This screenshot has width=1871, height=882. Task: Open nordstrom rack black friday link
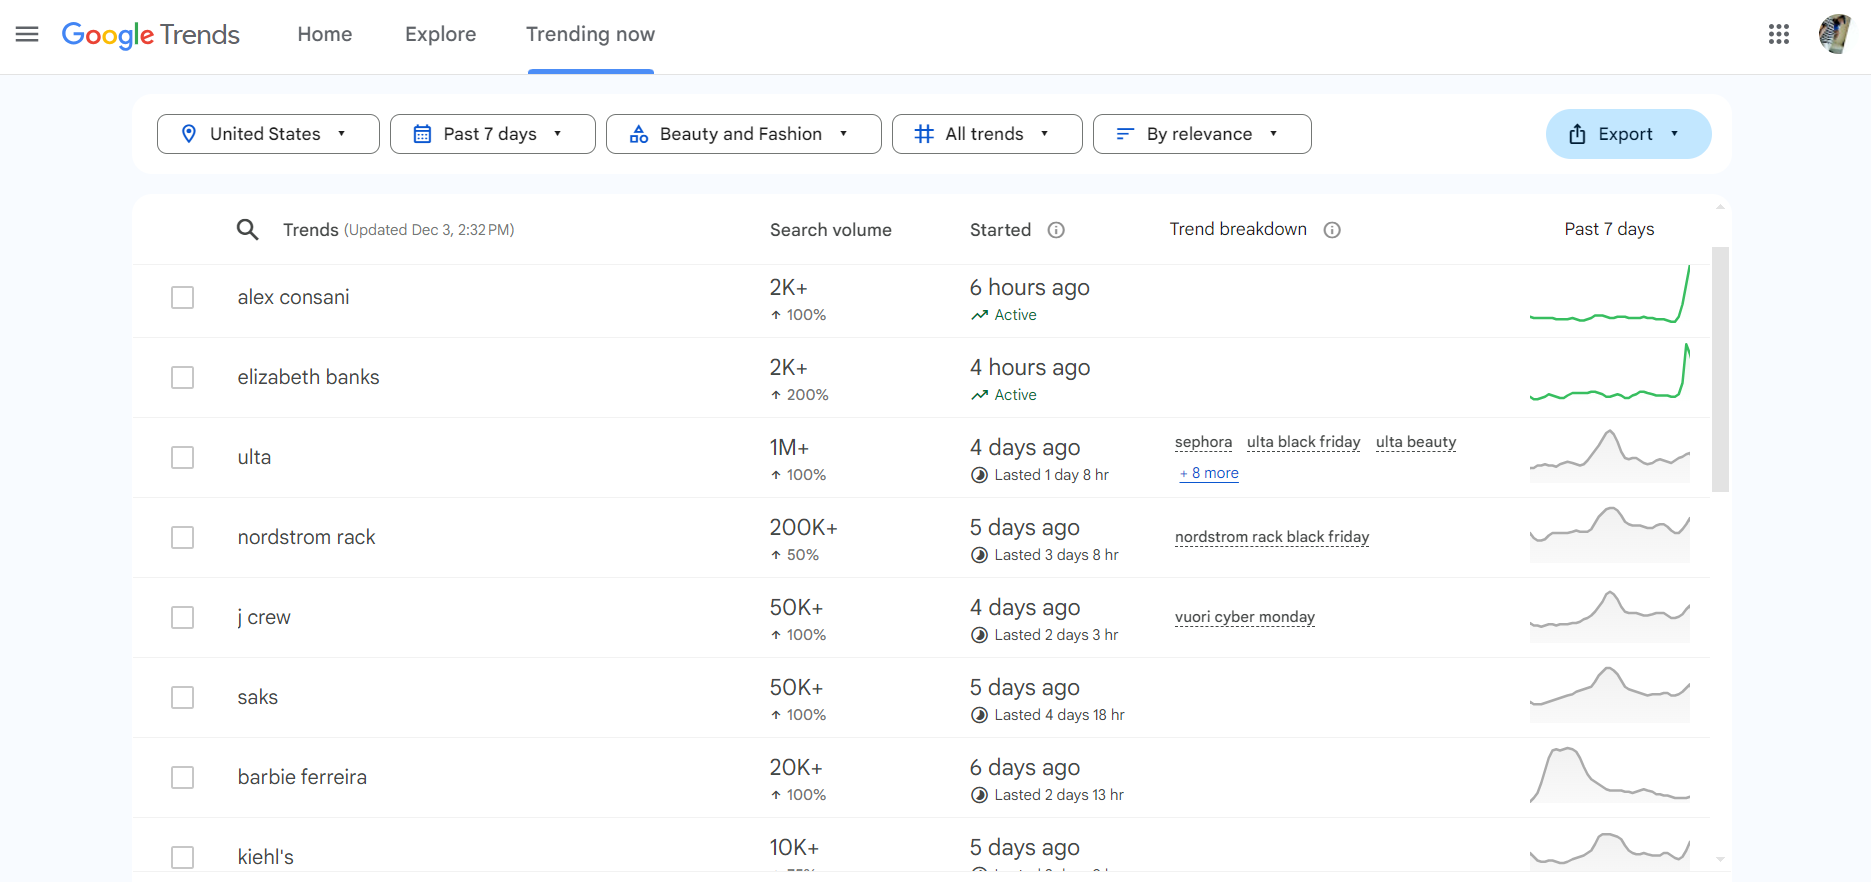pyautogui.click(x=1272, y=537)
